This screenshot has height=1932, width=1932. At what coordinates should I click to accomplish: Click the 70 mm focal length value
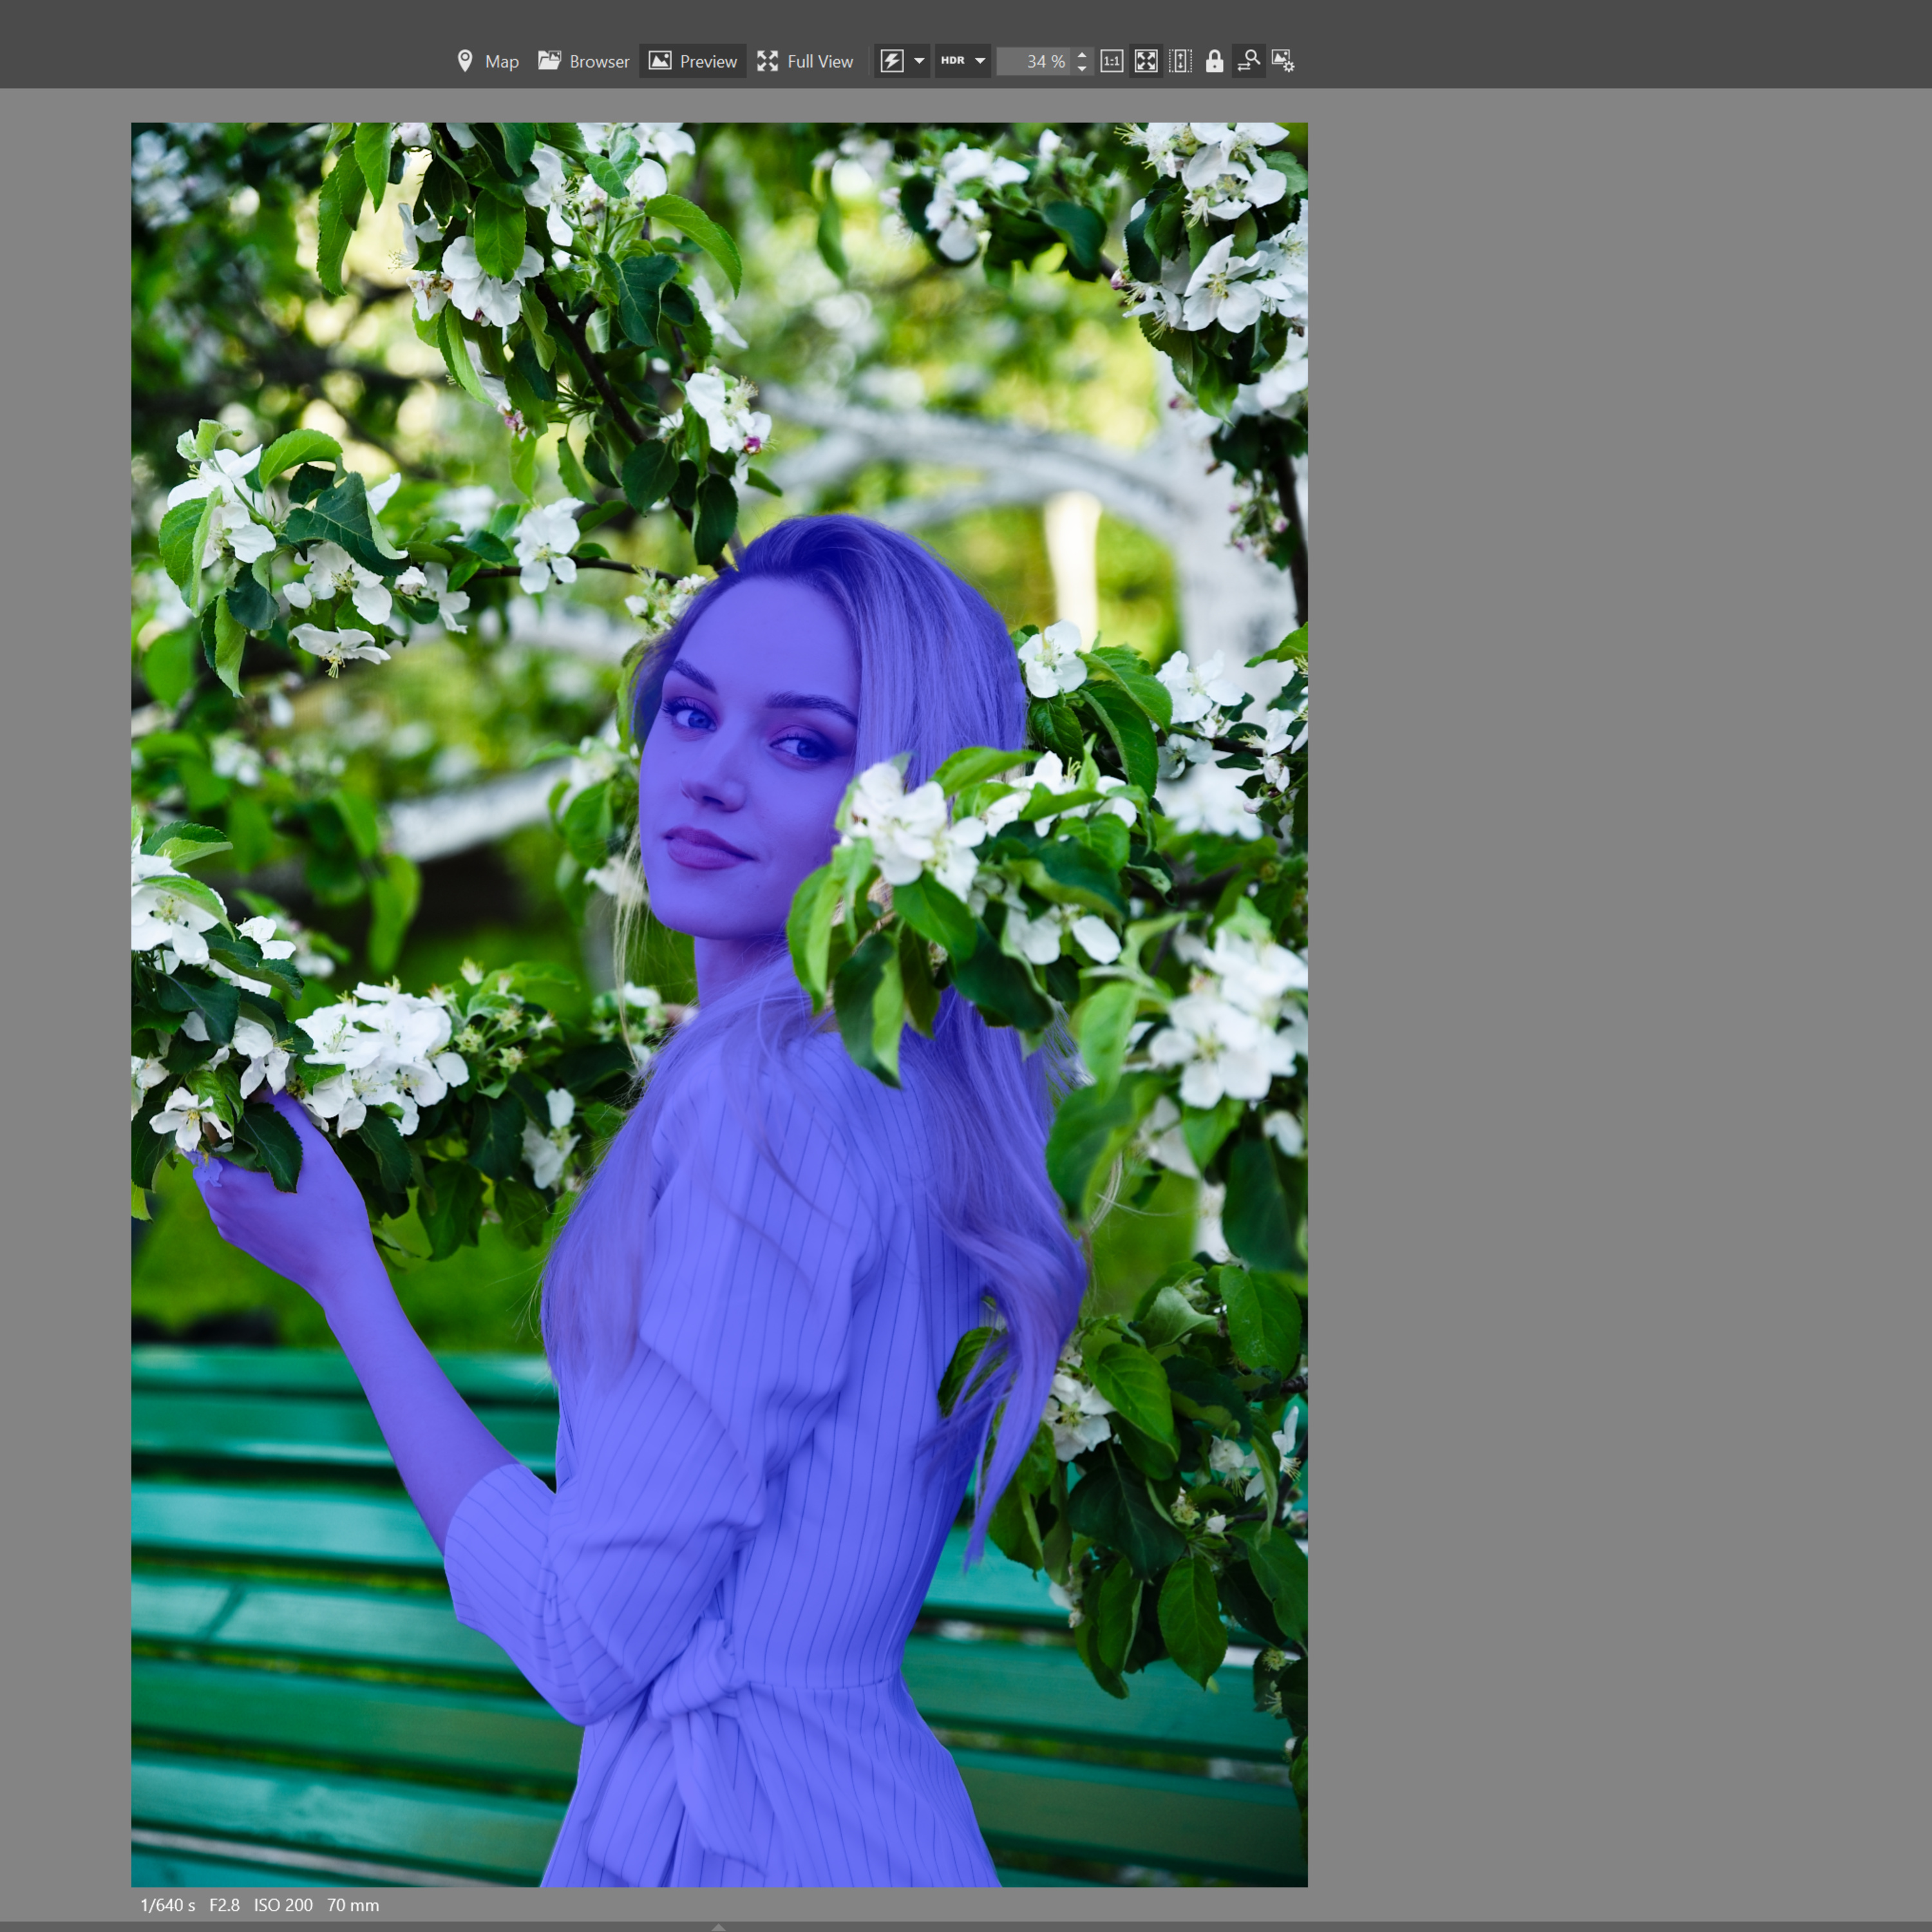click(x=353, y=1905)
